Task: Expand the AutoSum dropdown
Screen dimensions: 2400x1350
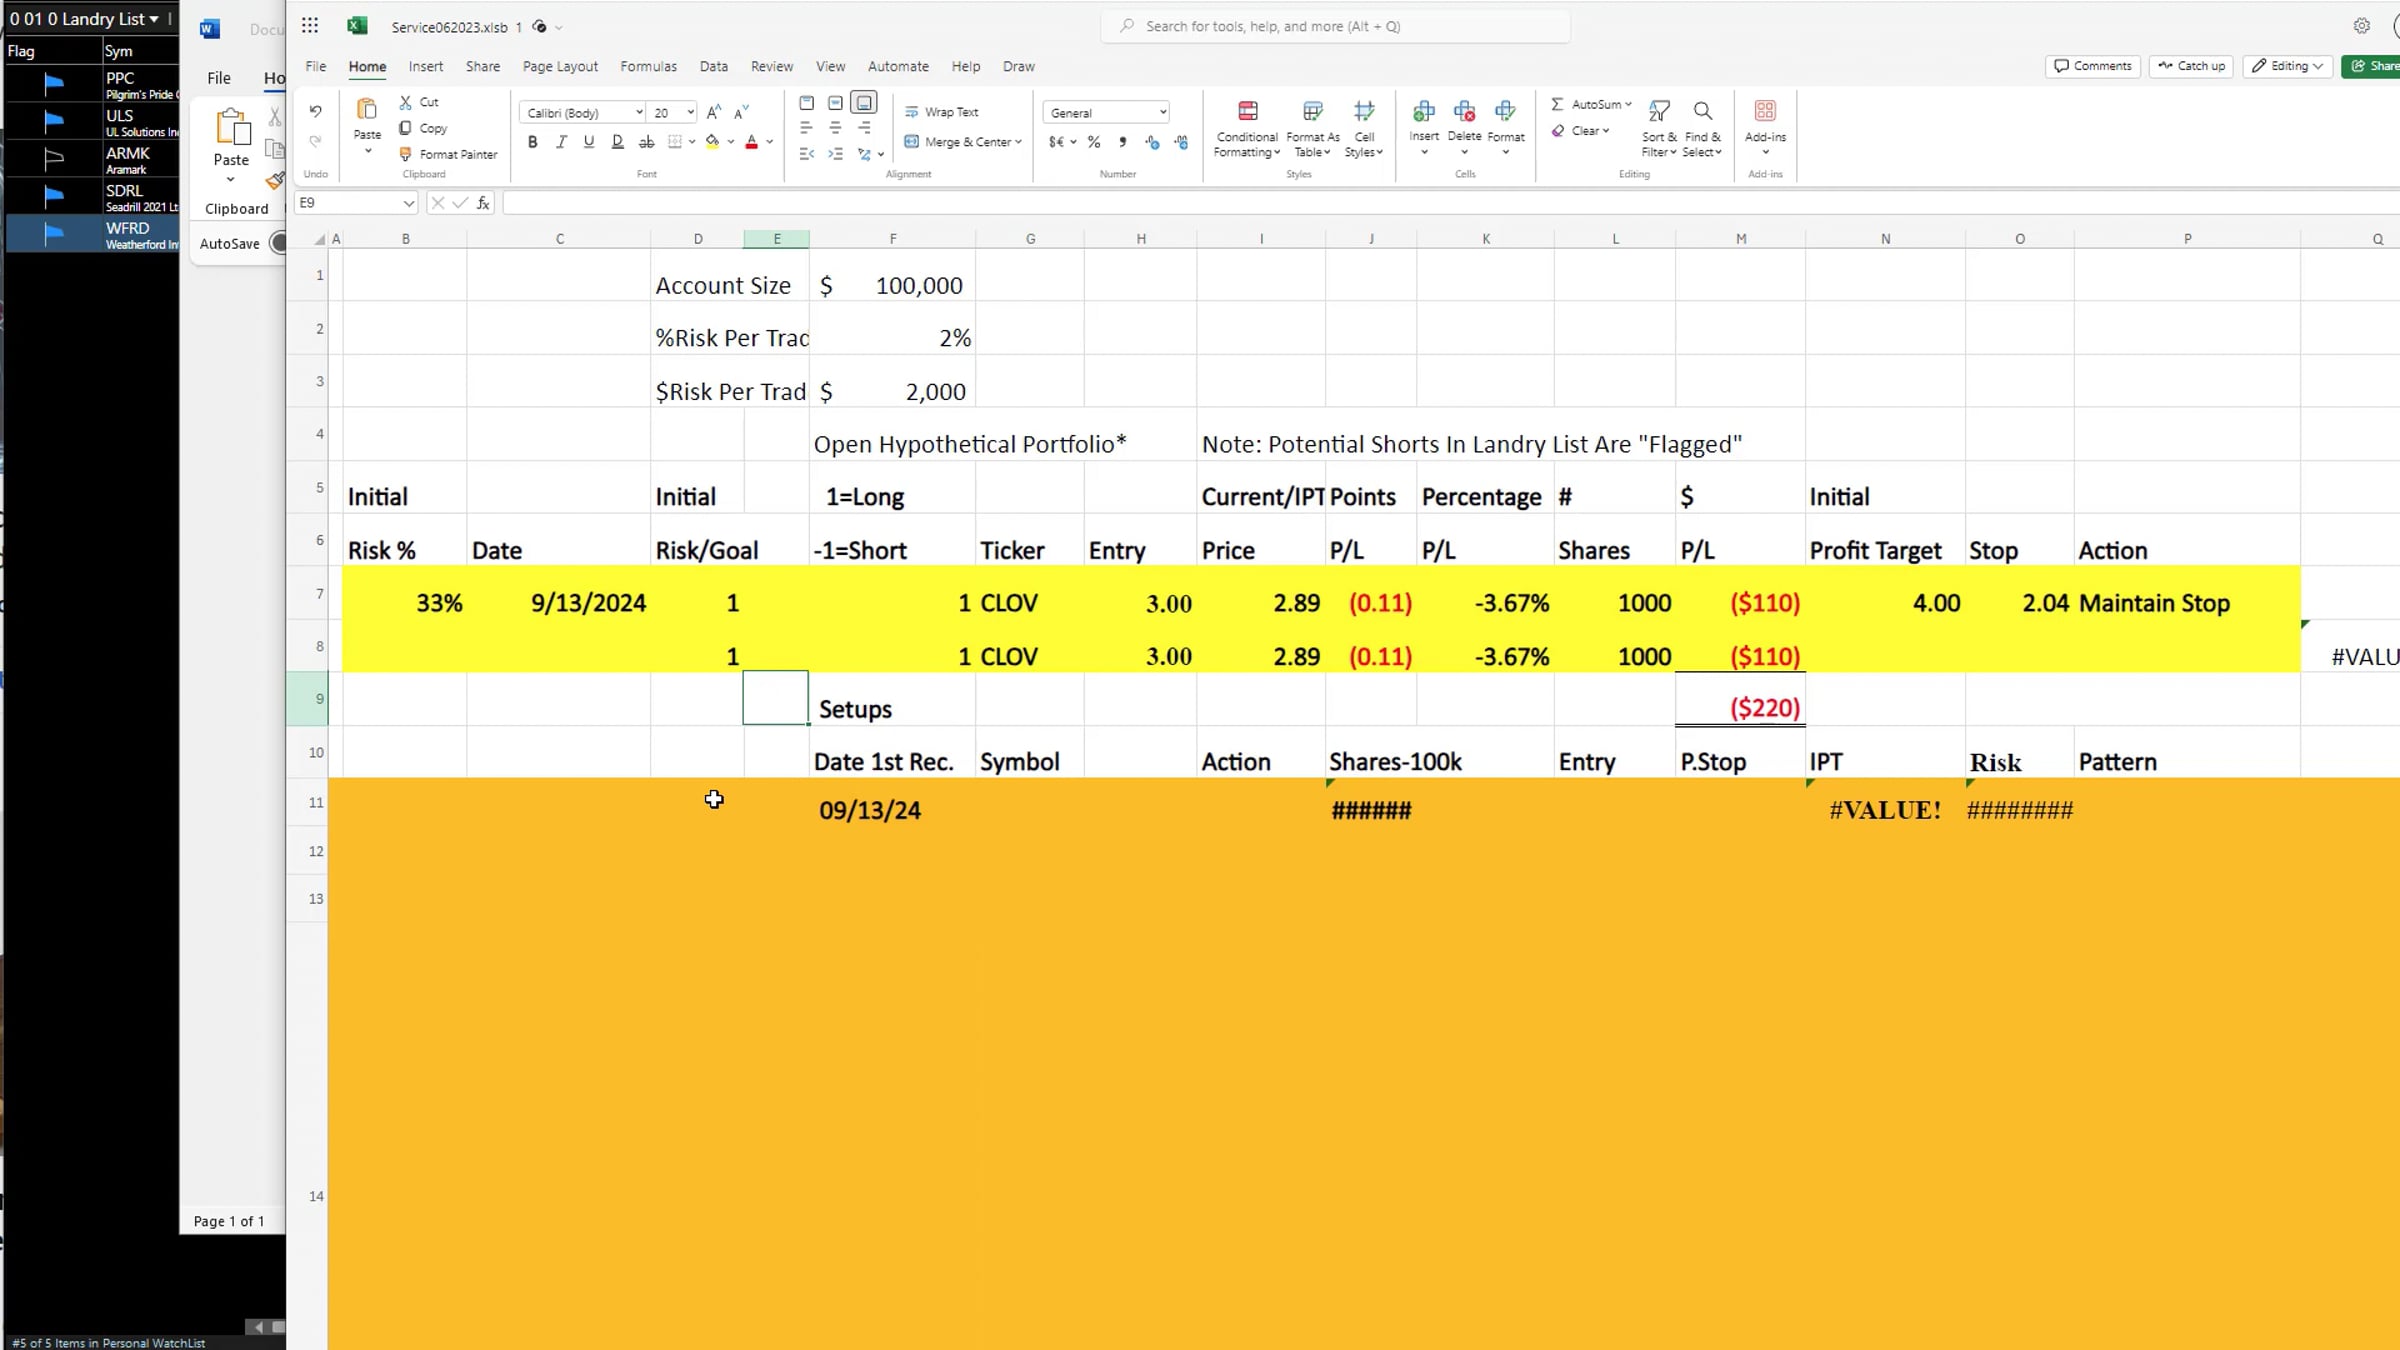Action: (1628, 104)
